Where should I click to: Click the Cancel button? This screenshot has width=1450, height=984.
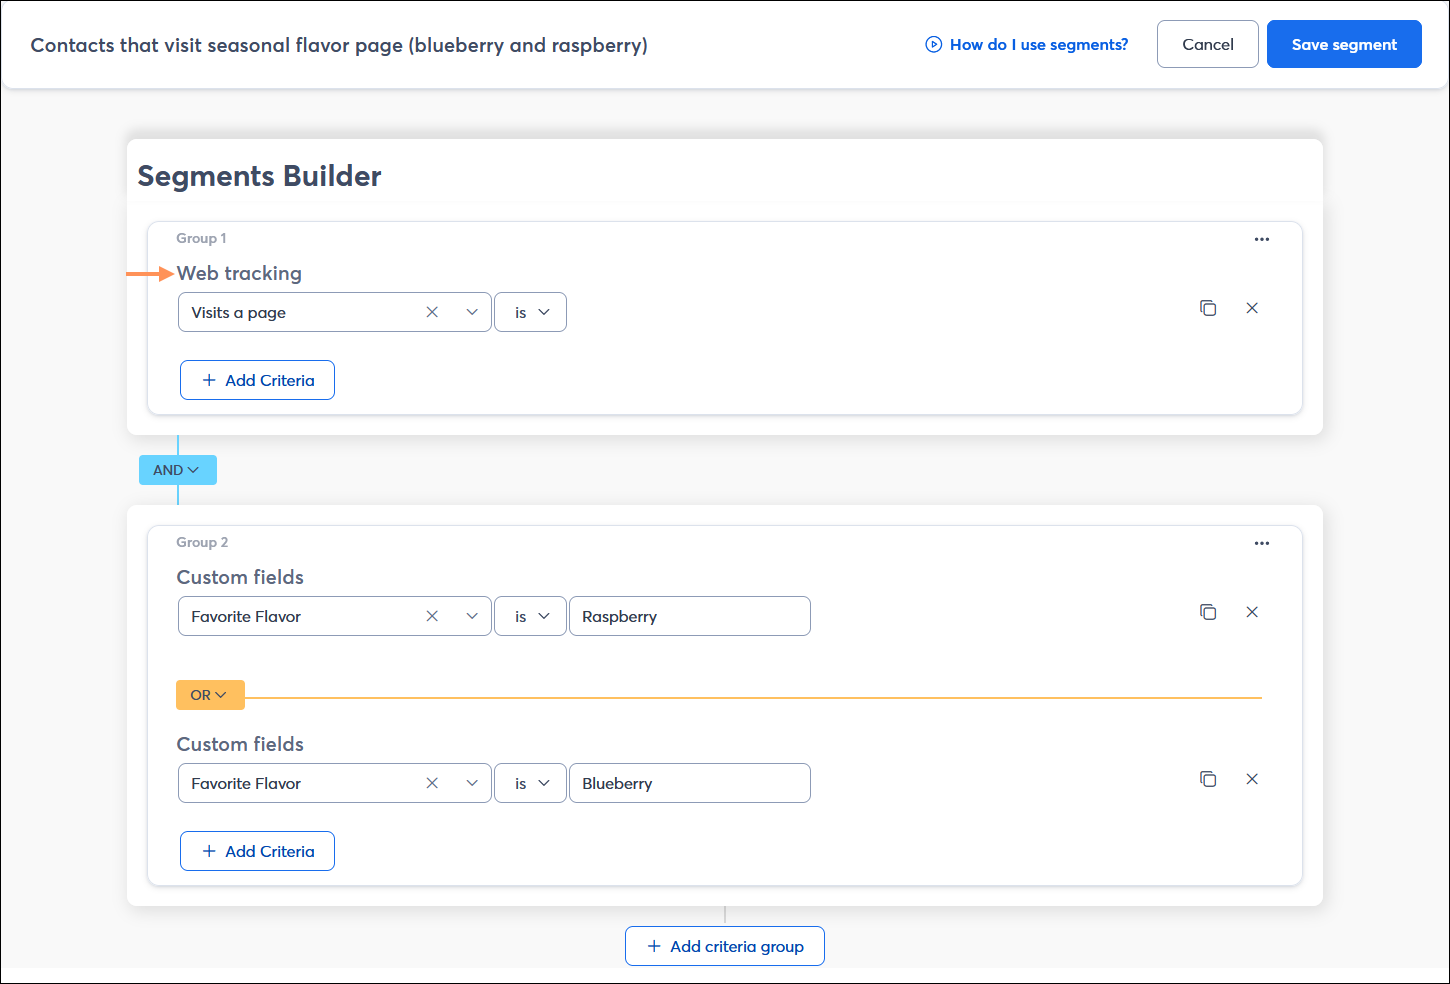pos(1207,44)
